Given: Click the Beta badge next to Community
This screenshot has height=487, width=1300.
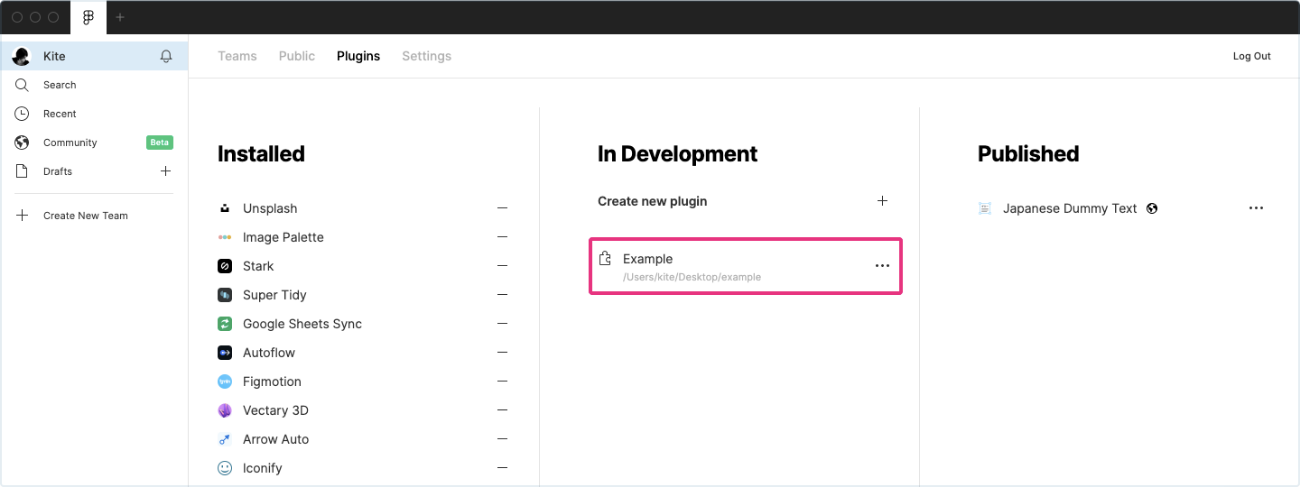Looking at the screenshot, I should pos(160,143).
